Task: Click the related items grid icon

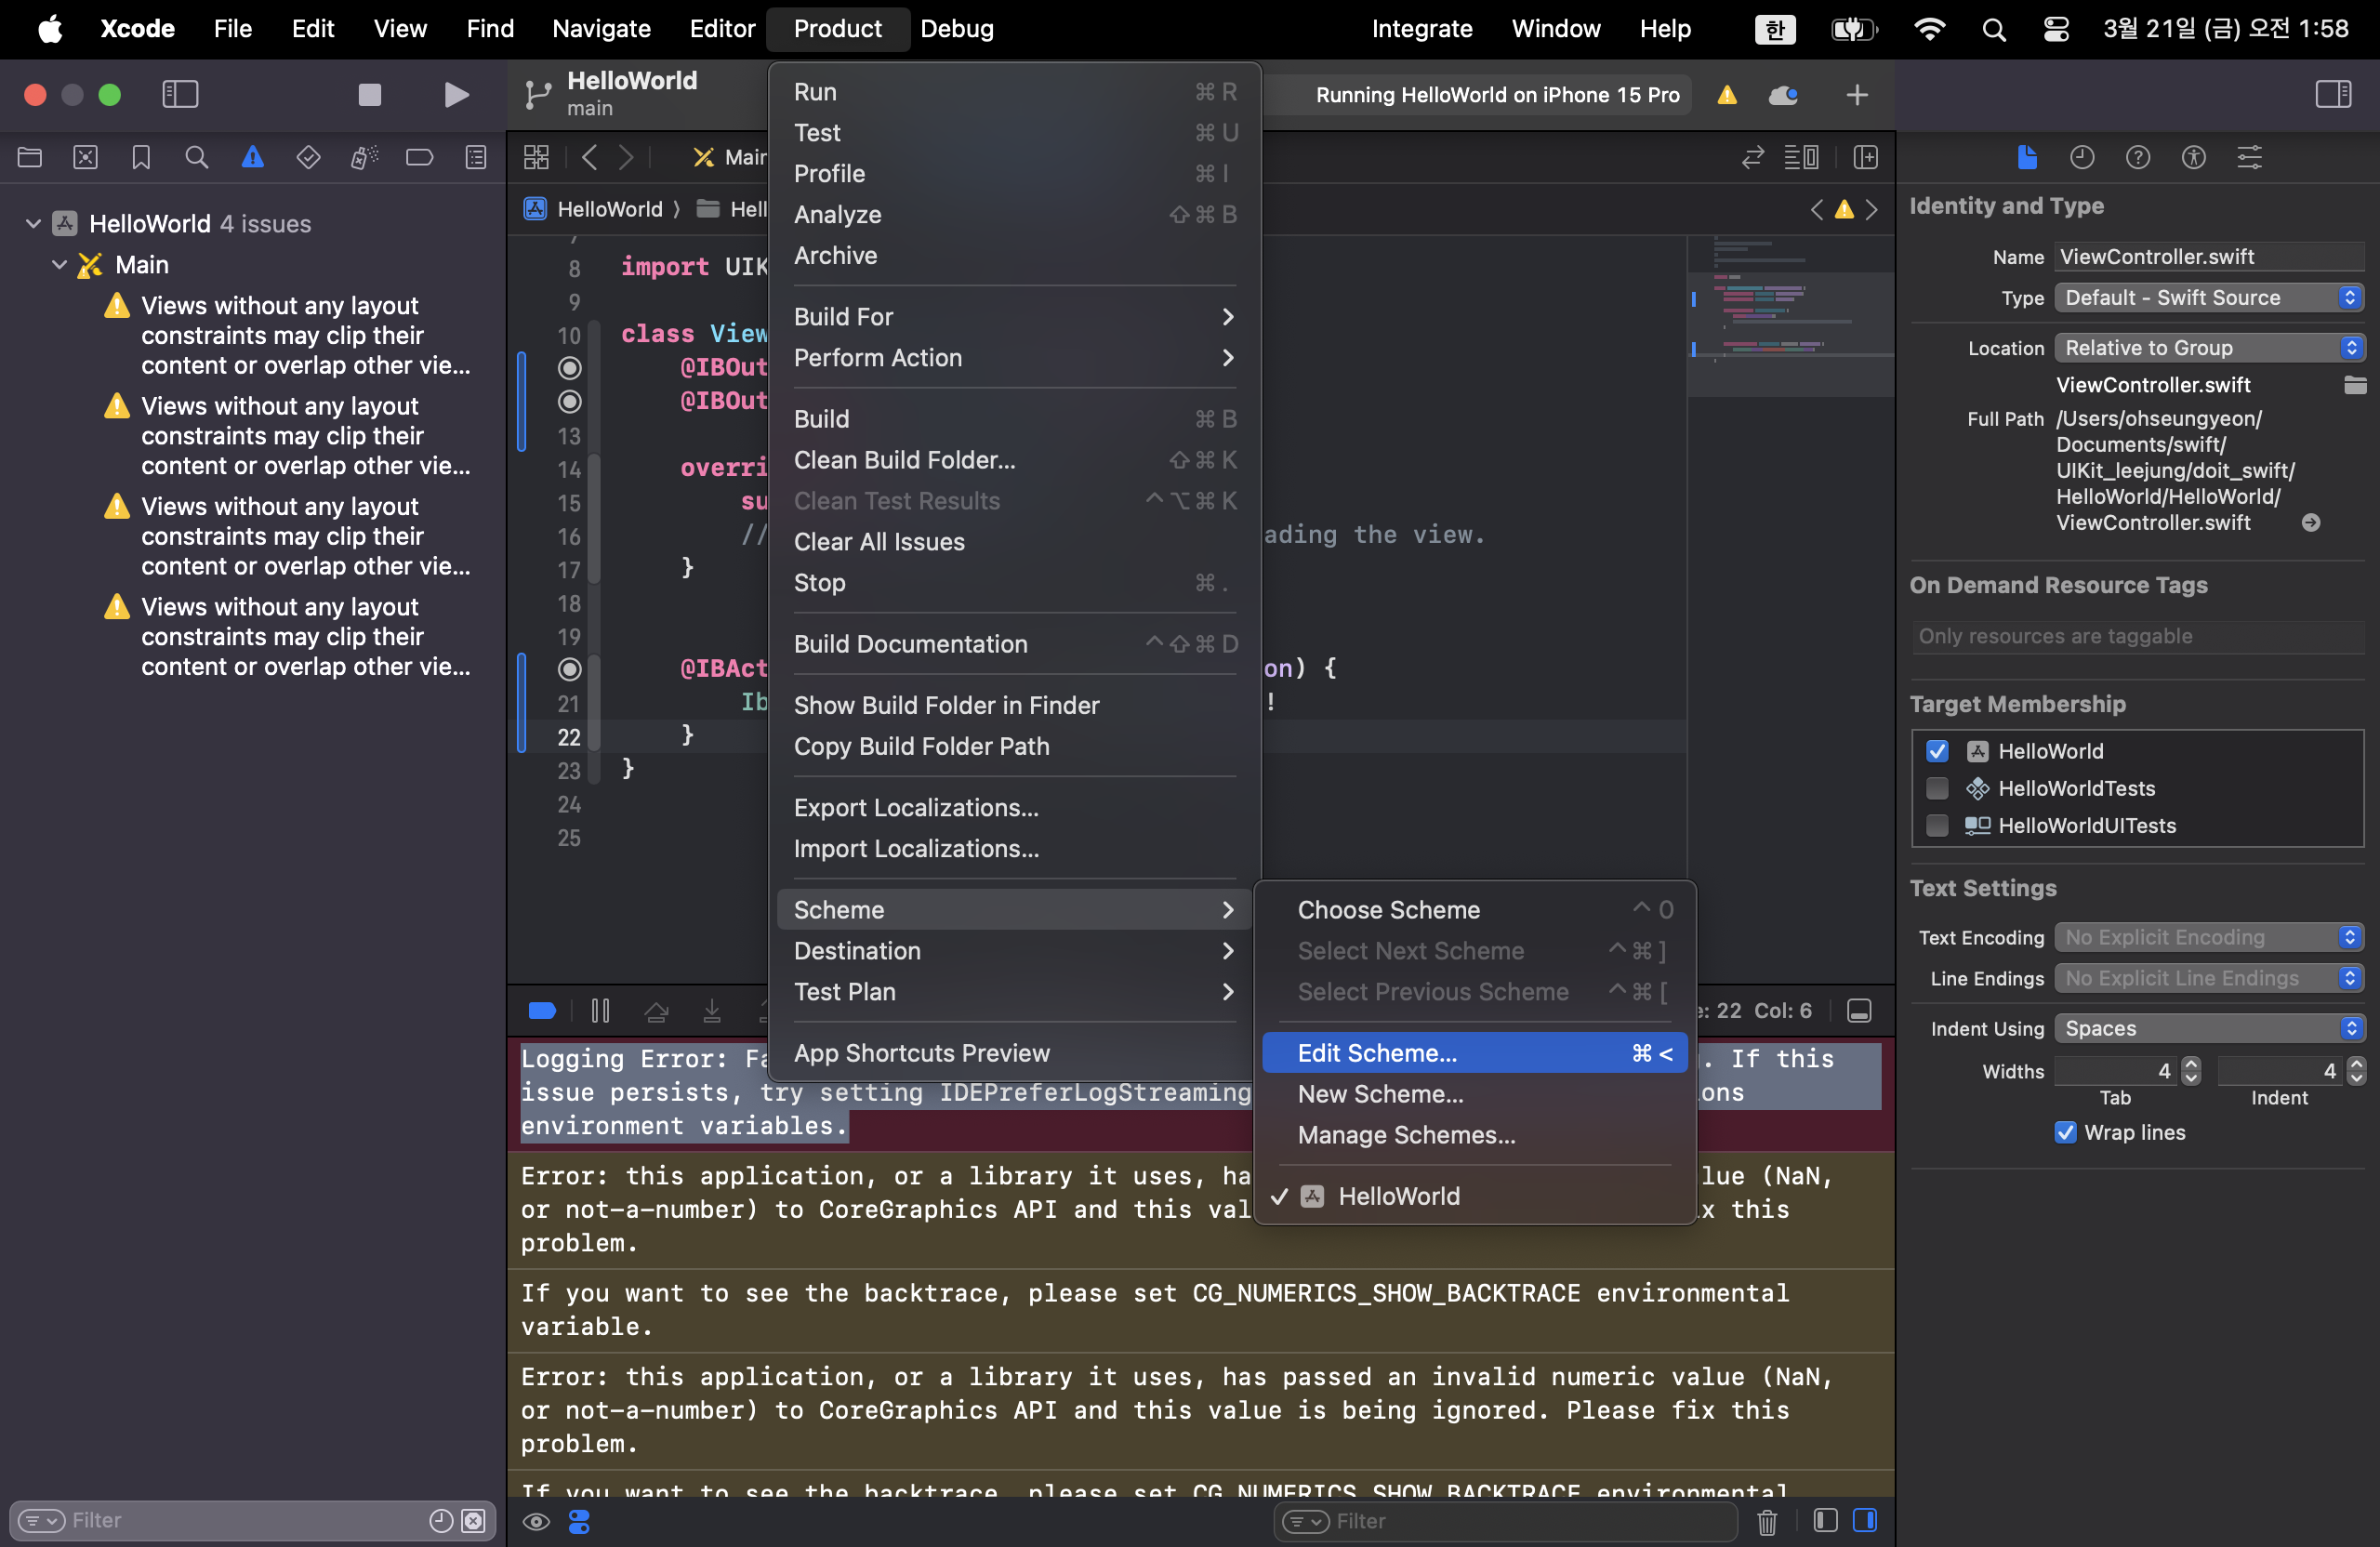Action: [x=536, y=157]
